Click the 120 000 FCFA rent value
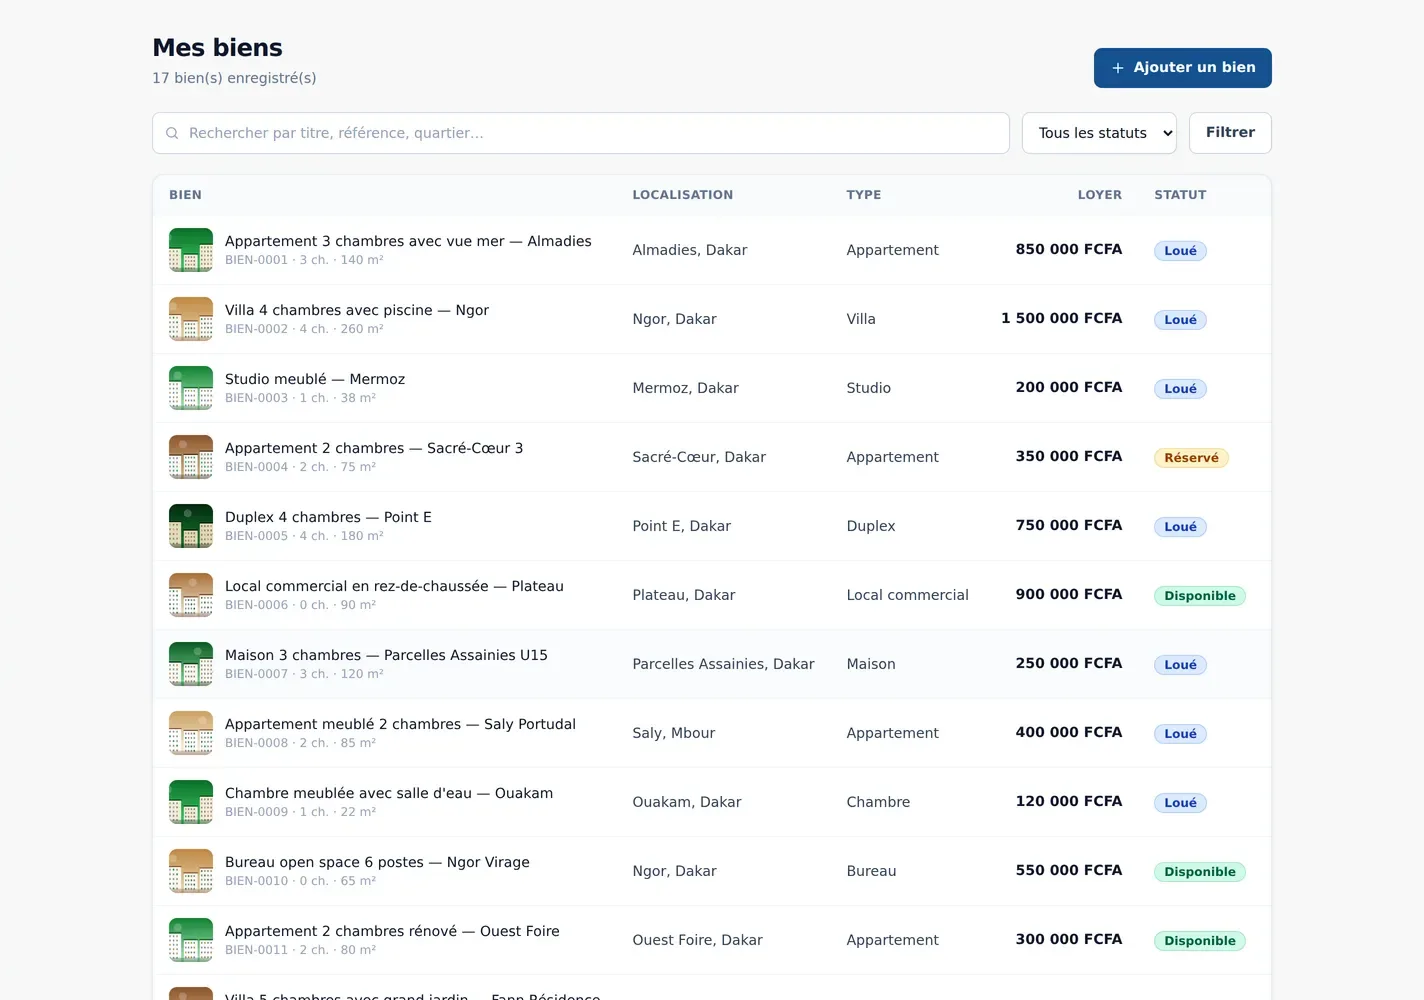Image resolution: width=1424 pixels, height=1000 pixels. [x=1069, y=801]
